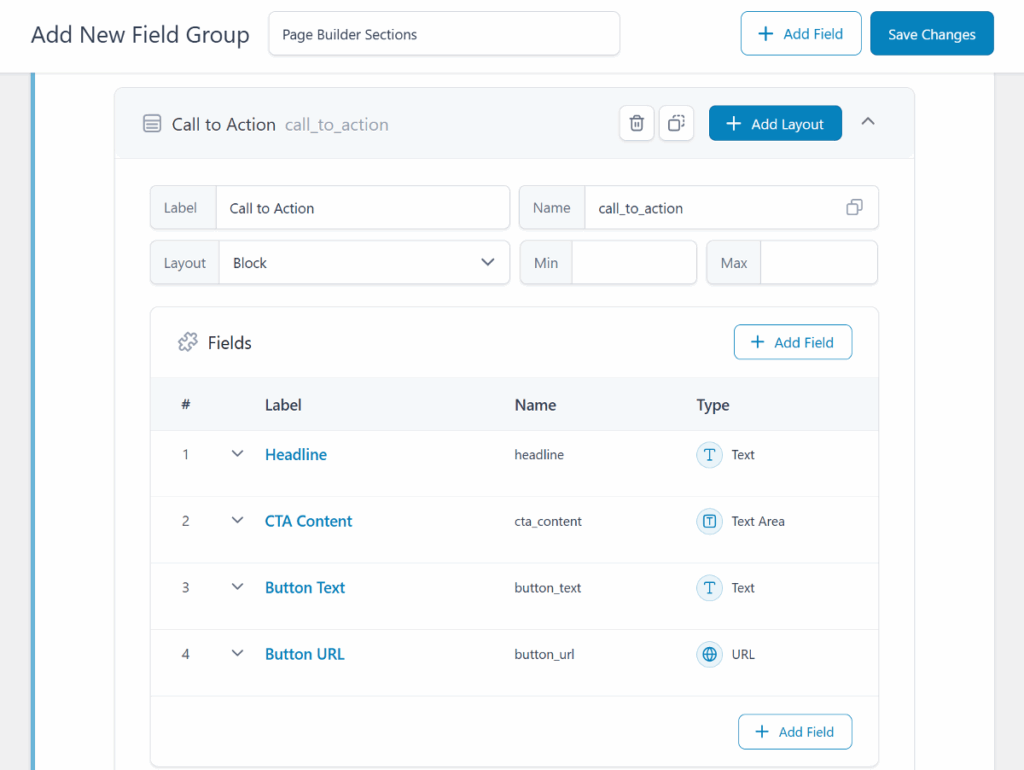The image size is (1024, 770).
Task: Duplicate the Call to Action layout
Action: click(676, 124)
